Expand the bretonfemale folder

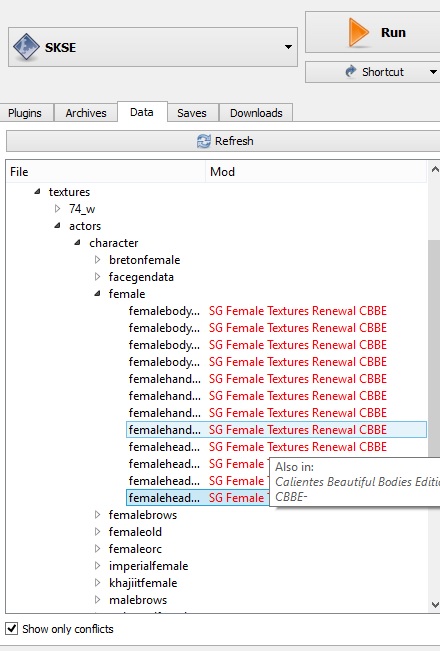[x=98, y=260]
